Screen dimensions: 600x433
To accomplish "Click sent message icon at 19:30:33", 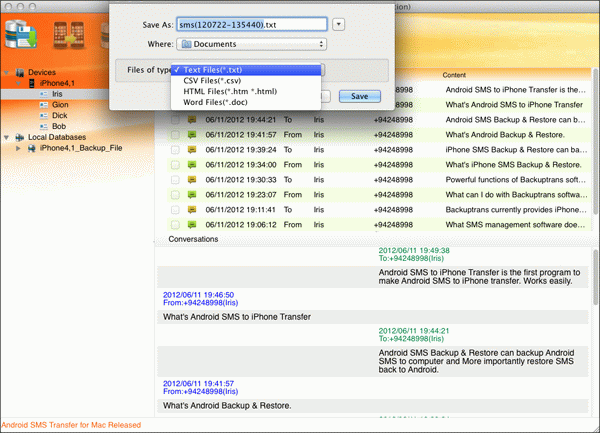I will click(x=192, y=180).
